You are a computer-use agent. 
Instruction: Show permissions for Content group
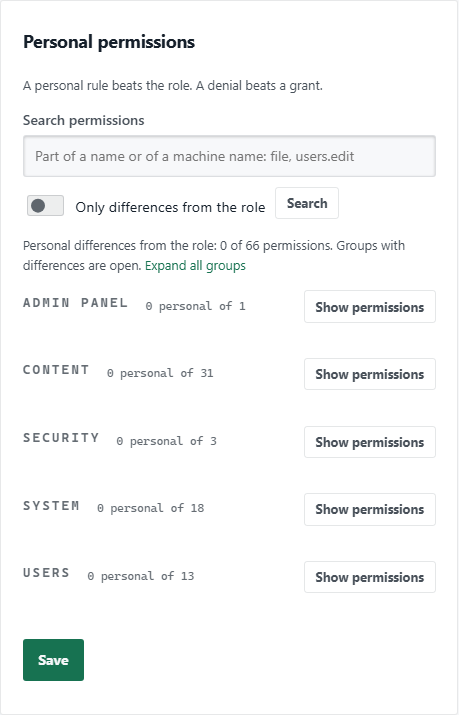[x=370, y=374]
